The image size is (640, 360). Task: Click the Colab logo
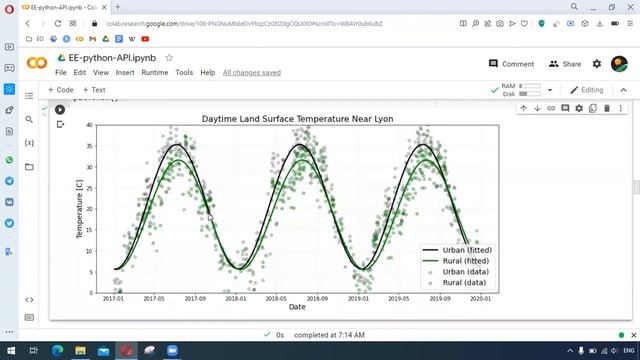coord(37,63)
